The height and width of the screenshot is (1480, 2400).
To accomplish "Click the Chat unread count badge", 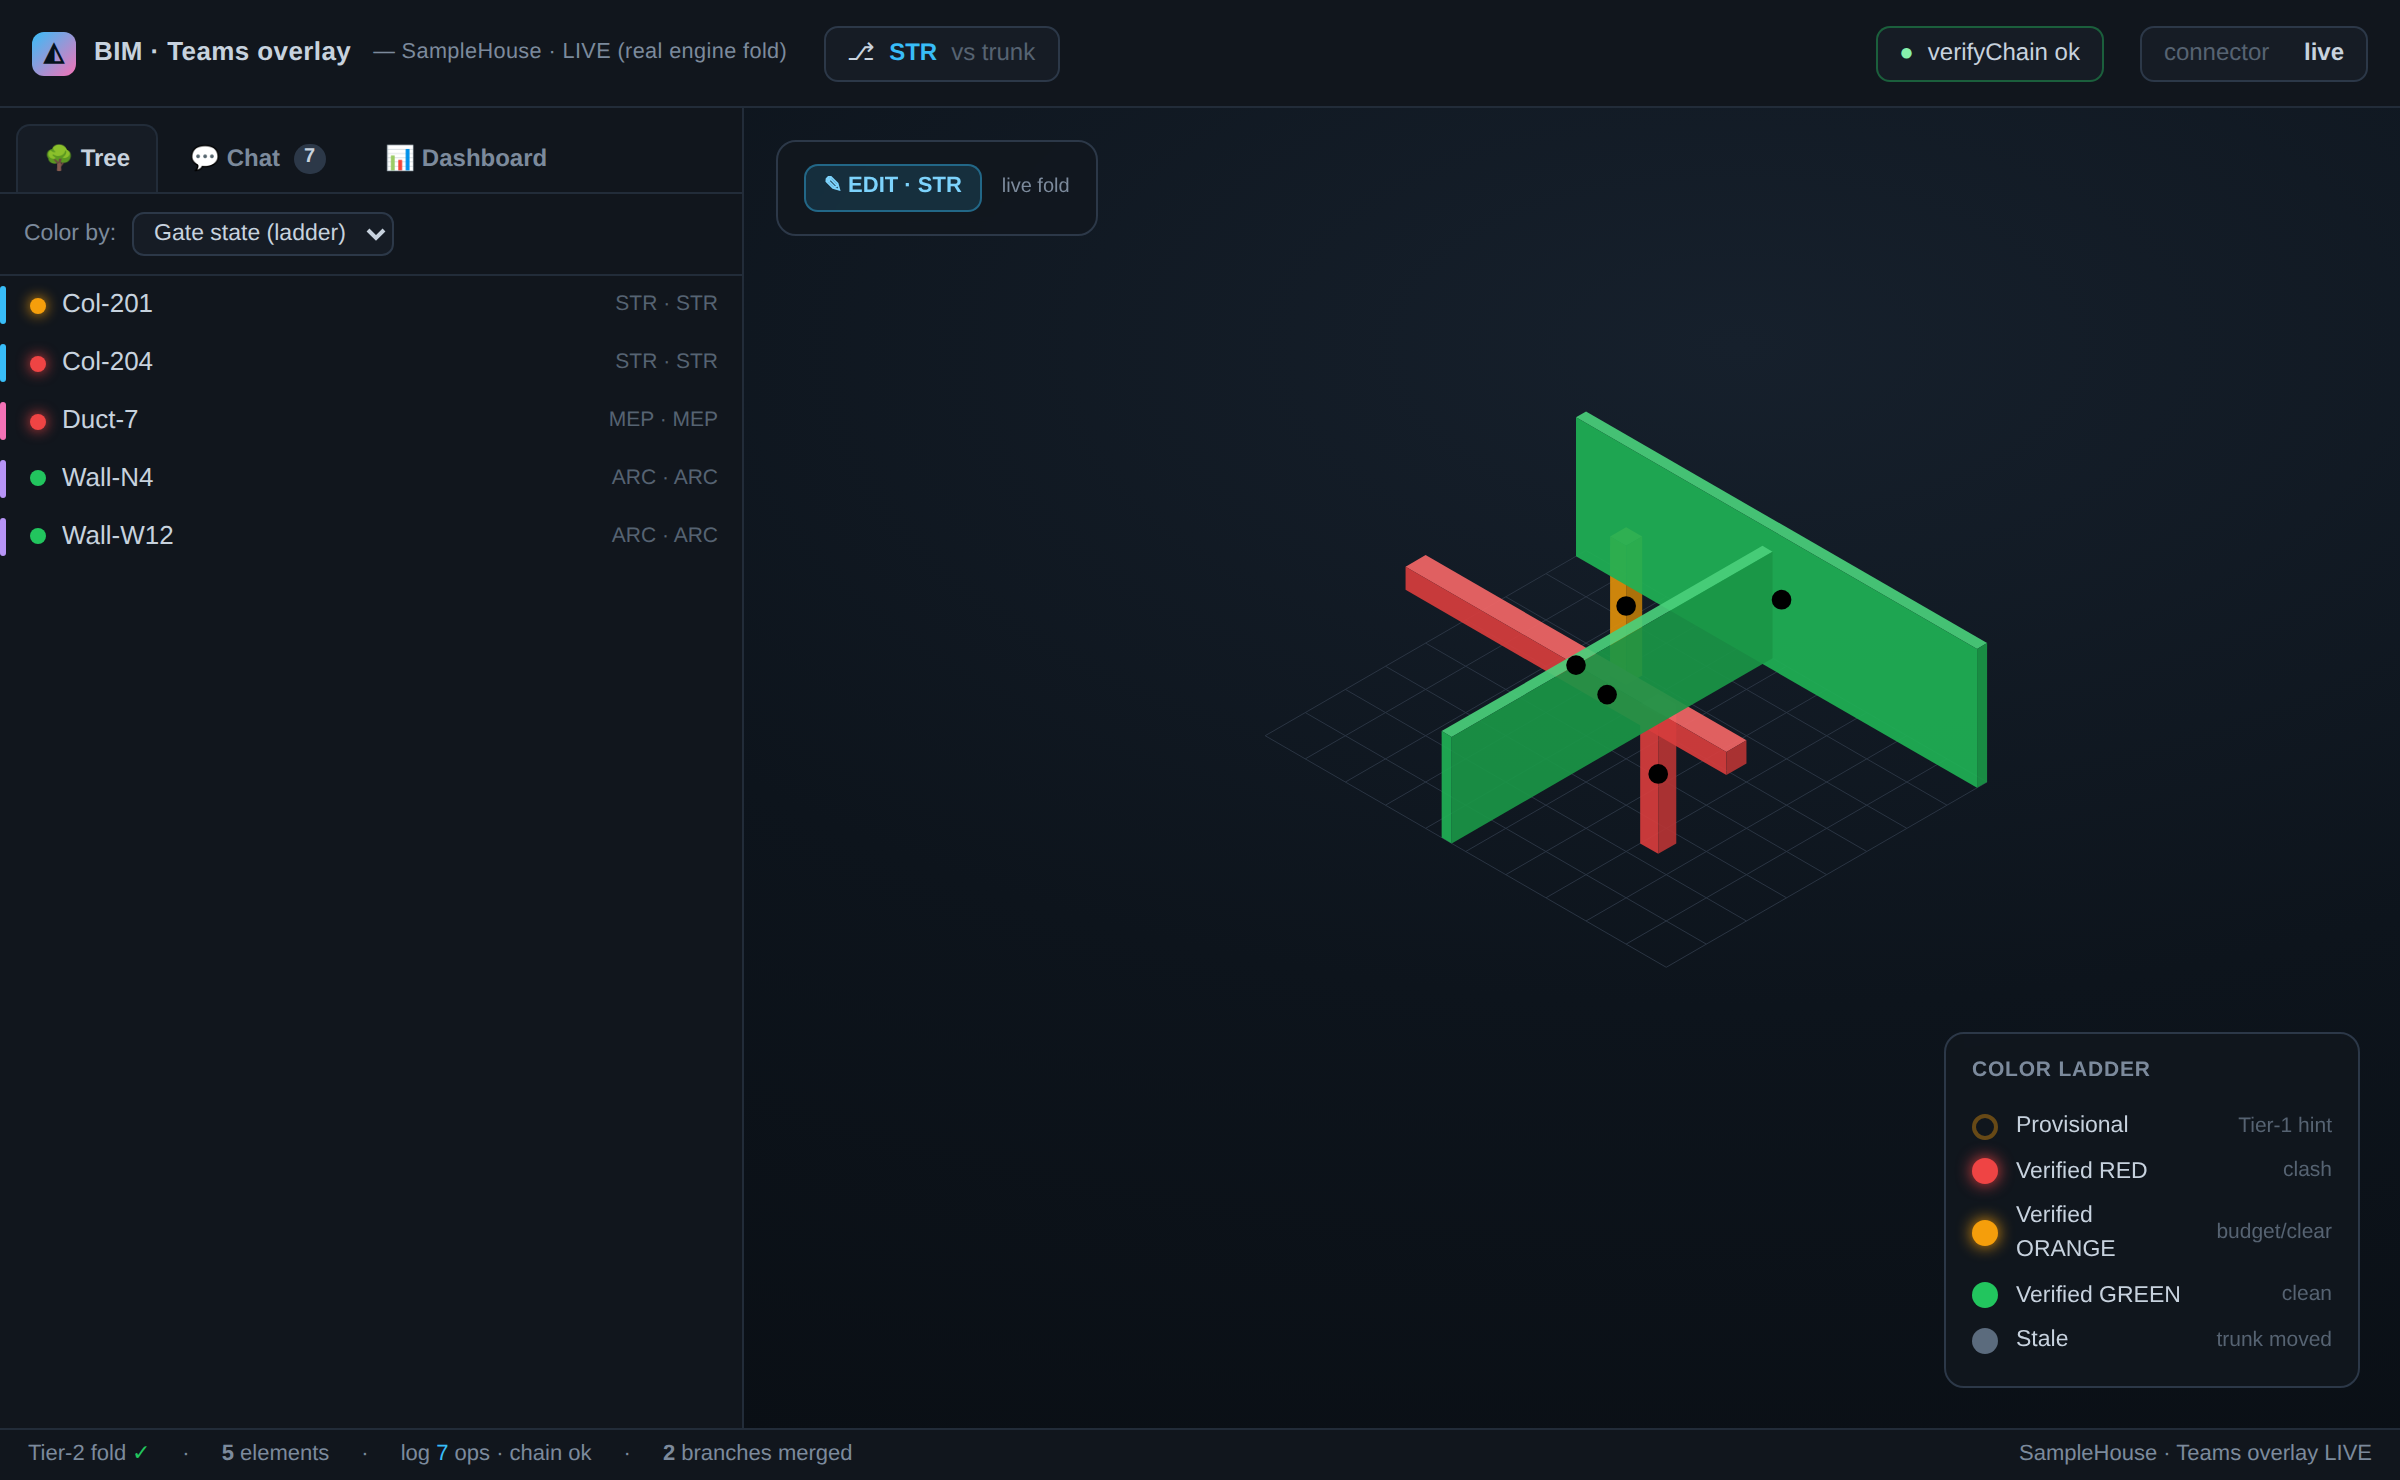I will pyautogui.click(x=310, y=157).
